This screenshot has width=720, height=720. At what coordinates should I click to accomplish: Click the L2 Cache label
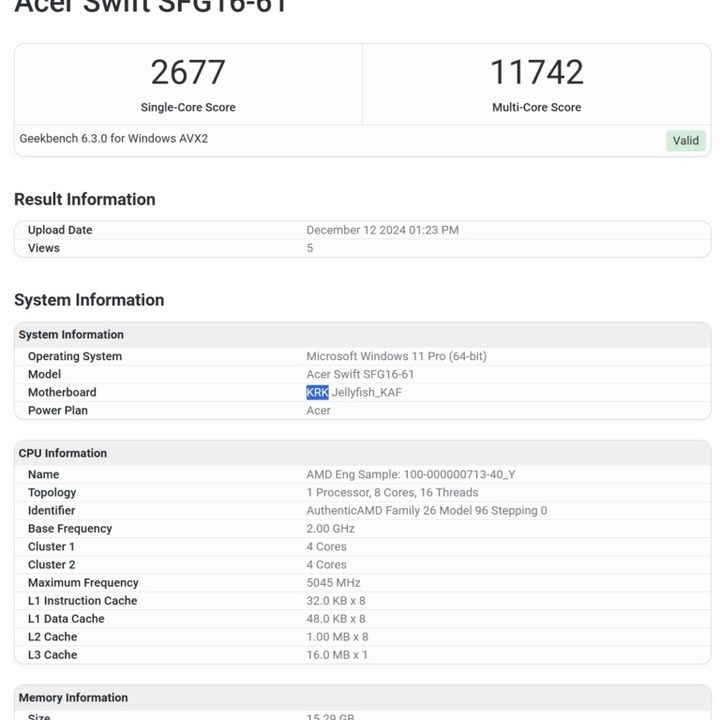click(52, 636)
